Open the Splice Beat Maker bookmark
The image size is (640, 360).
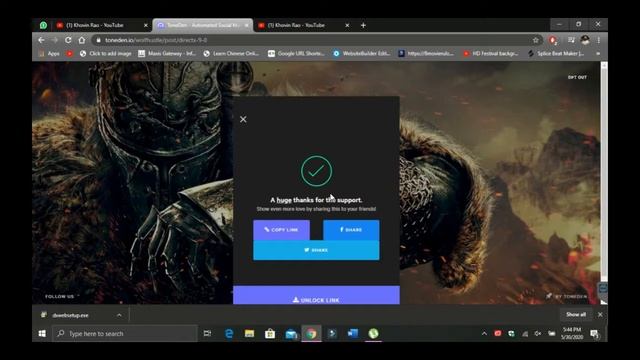point(556,53)
